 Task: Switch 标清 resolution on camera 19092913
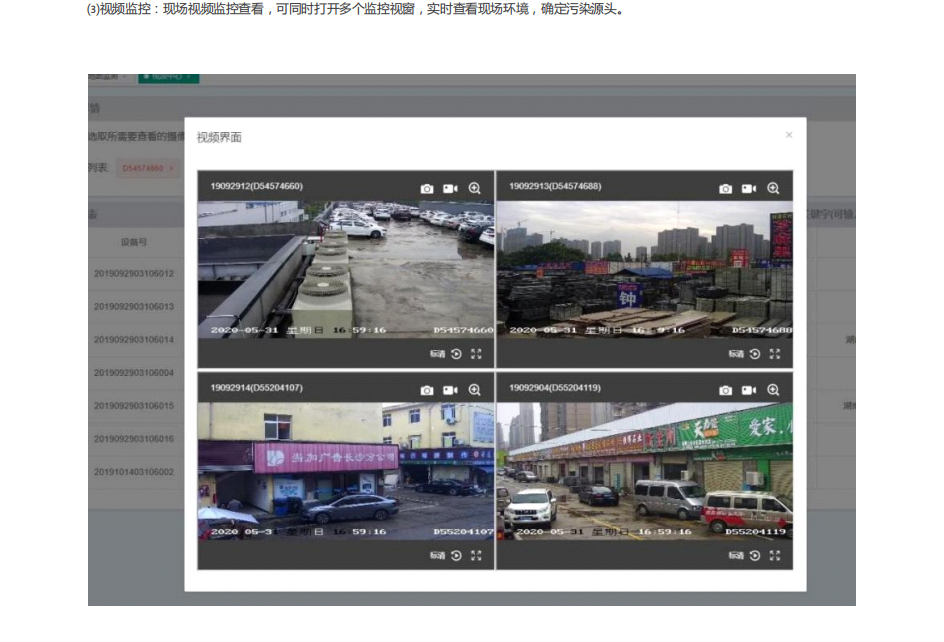tap(736, 354)
